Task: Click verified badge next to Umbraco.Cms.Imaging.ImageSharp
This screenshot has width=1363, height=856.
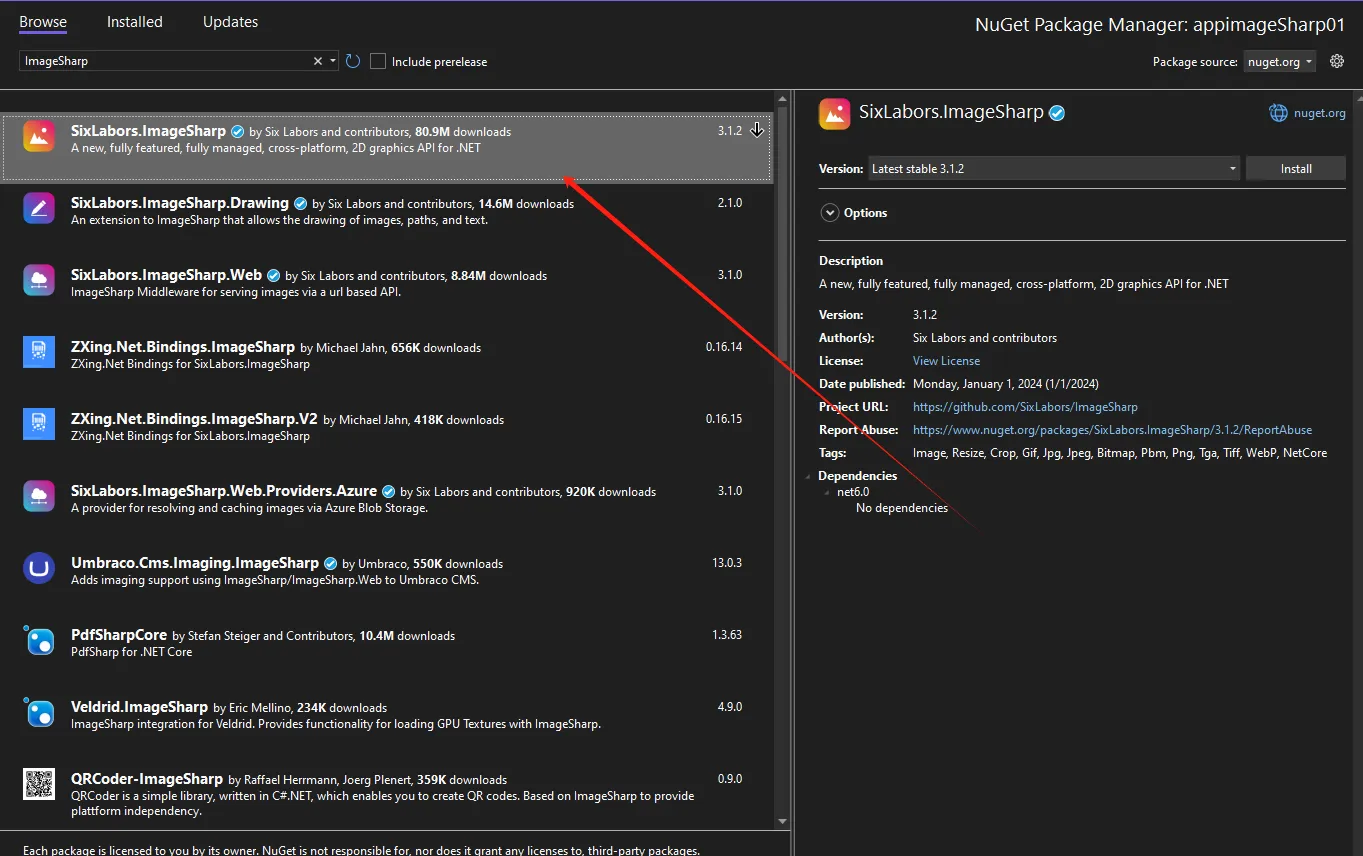Action: click(330, 564)
